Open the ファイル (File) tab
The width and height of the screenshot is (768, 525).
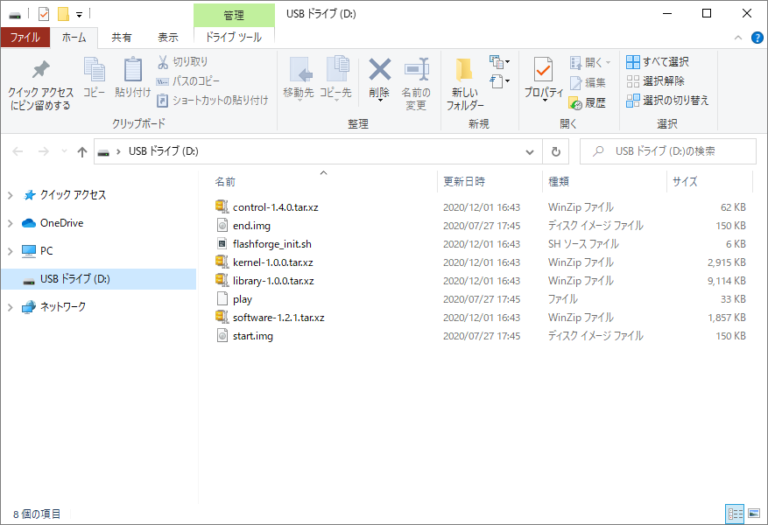coord(25,37)
